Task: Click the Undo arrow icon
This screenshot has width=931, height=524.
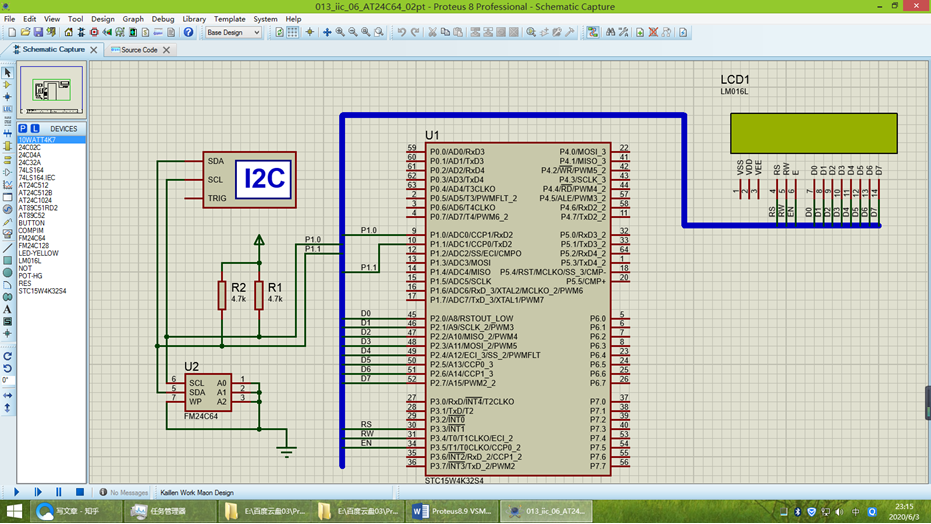Action: coord(401,33)
